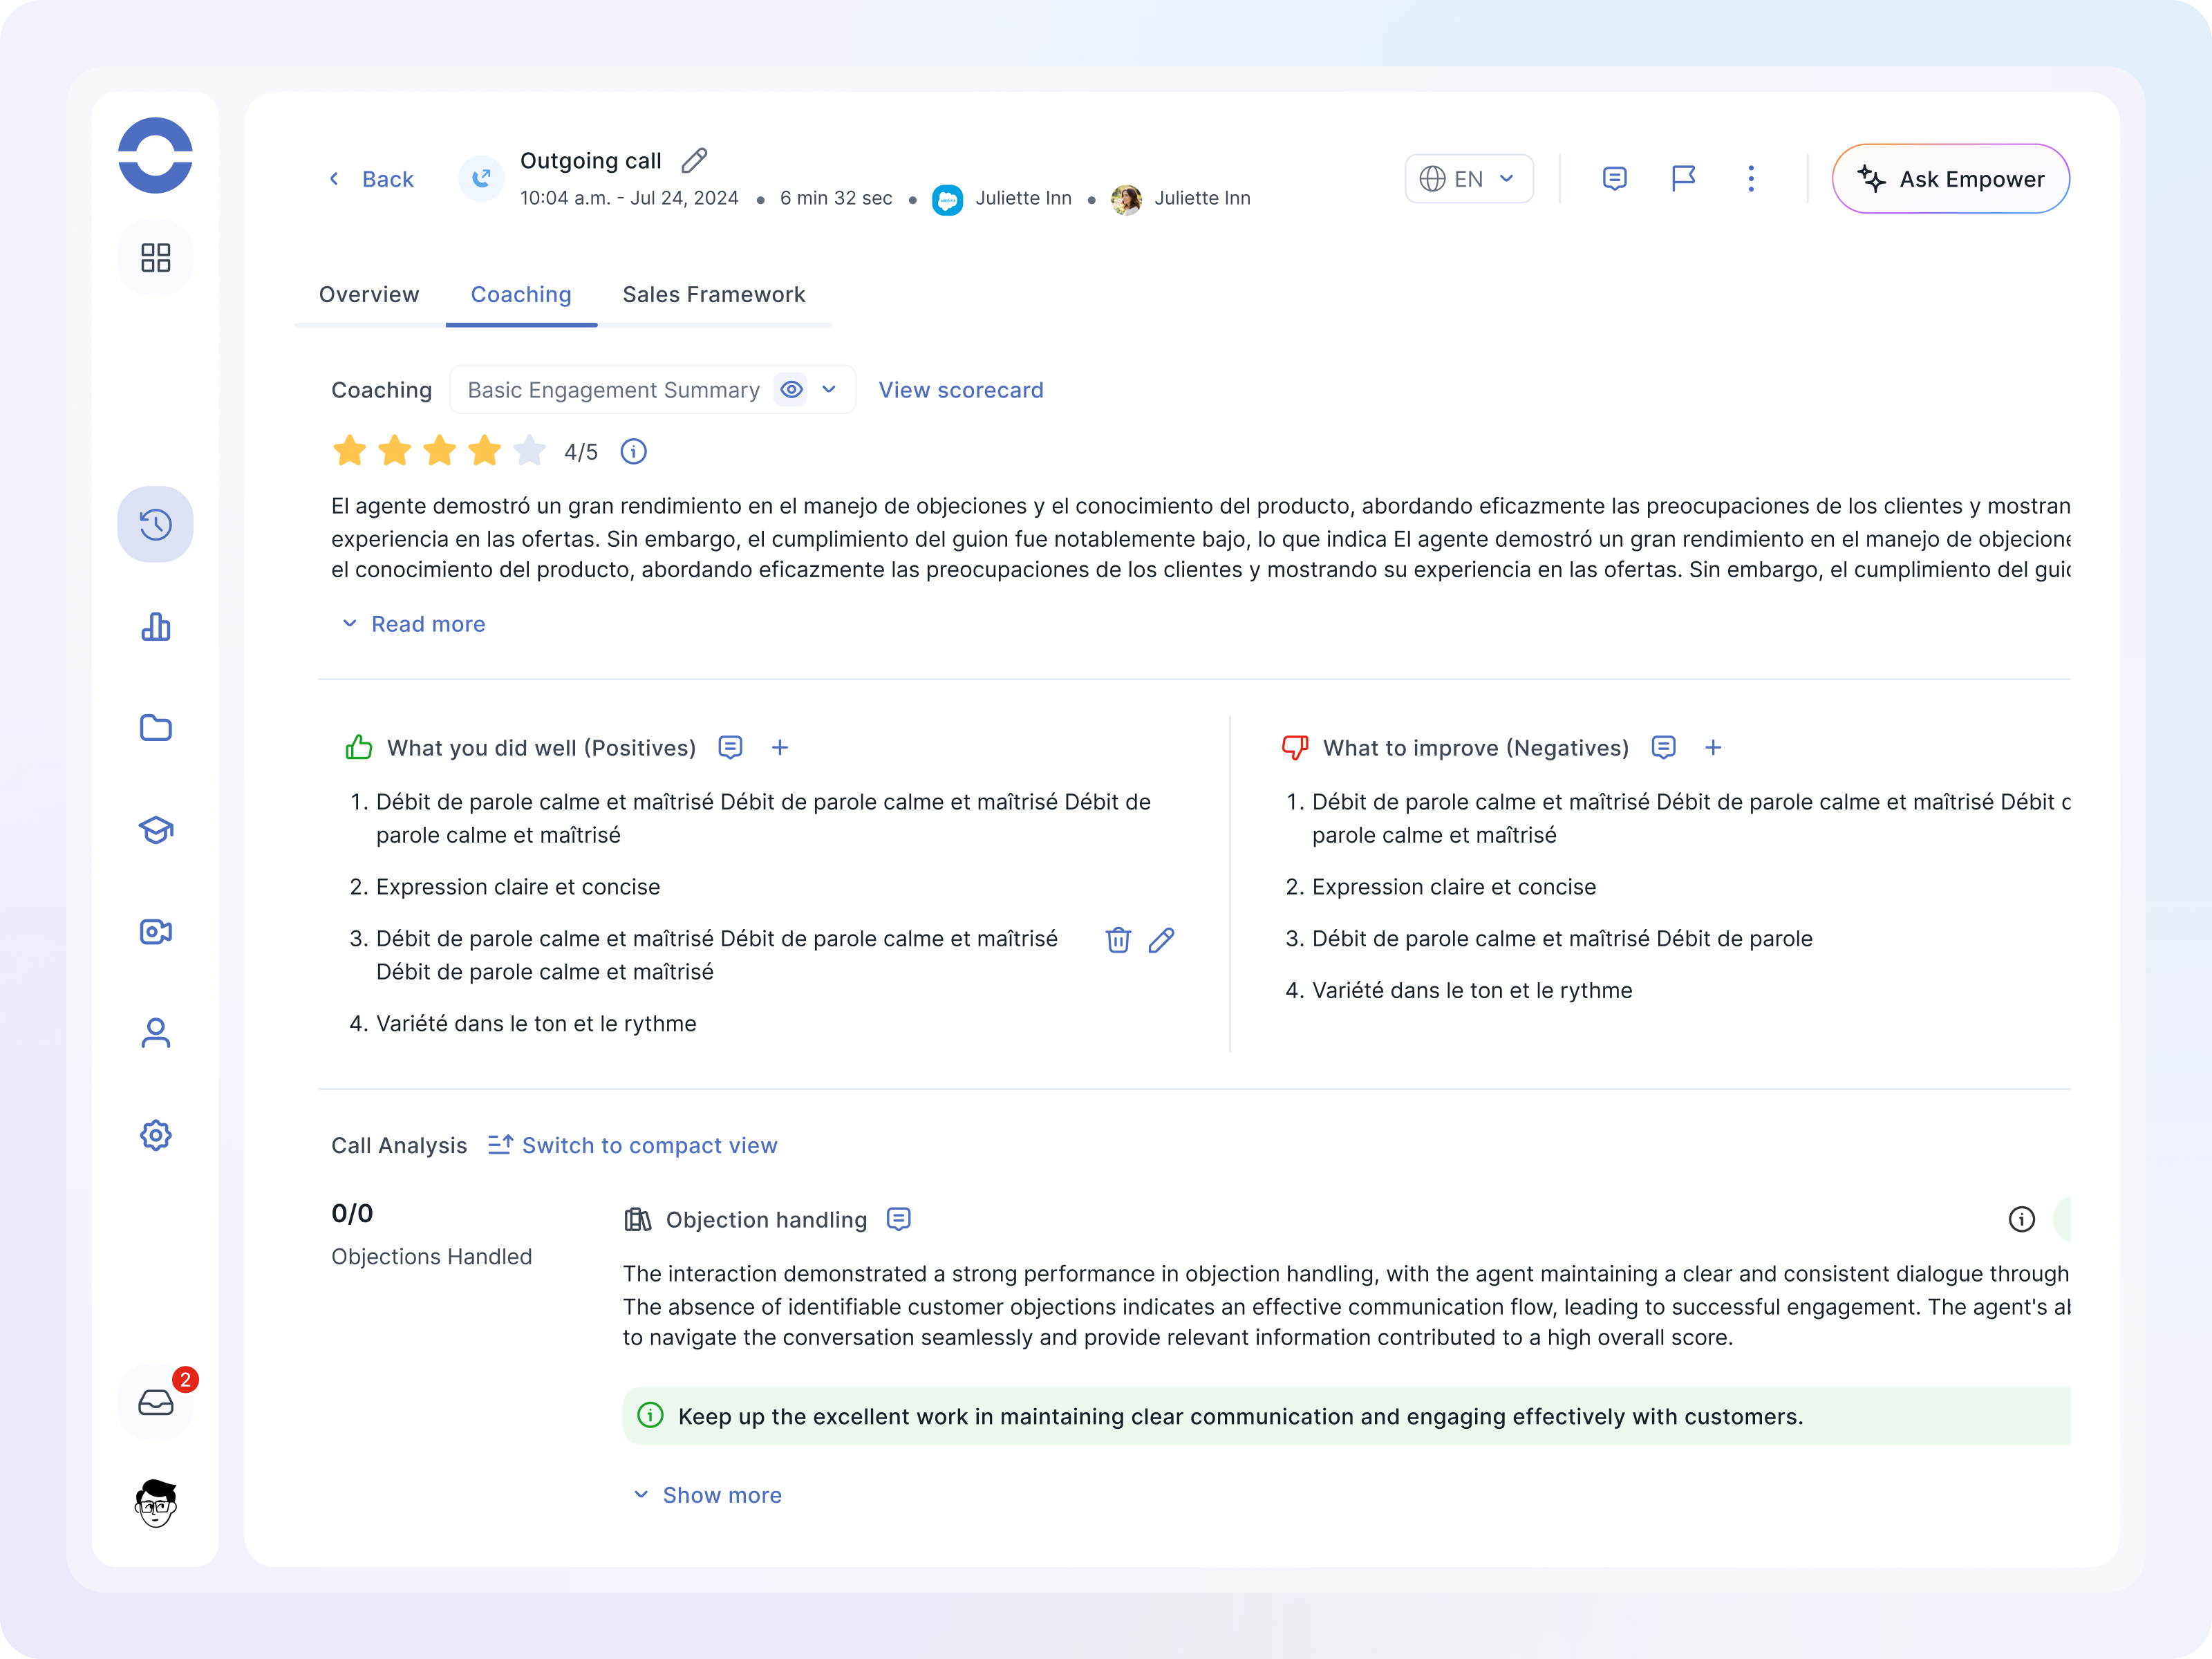Click the pencil icon next to Outgoing call
The image size is (2212, 1659).
(694, 161)
